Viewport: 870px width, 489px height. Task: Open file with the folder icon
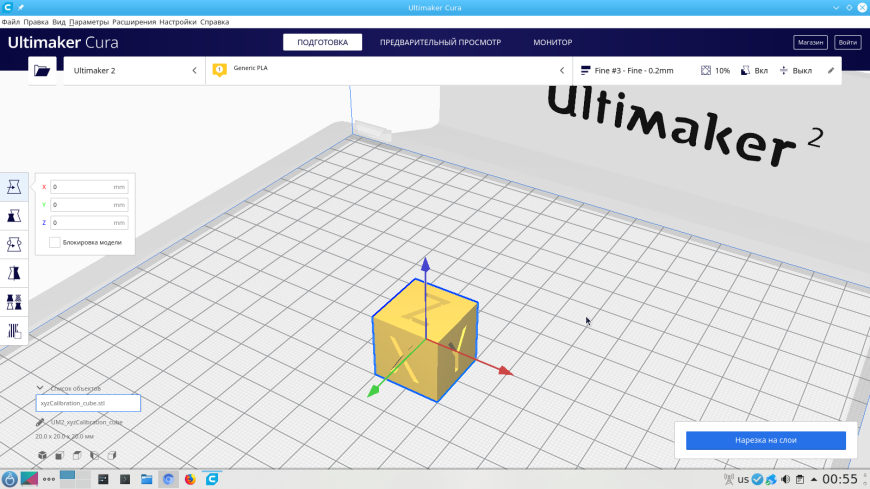click(42, 70)
